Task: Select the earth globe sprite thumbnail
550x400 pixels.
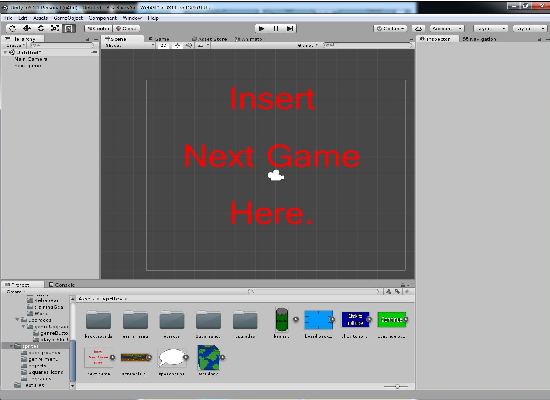Action: [208, 358]
